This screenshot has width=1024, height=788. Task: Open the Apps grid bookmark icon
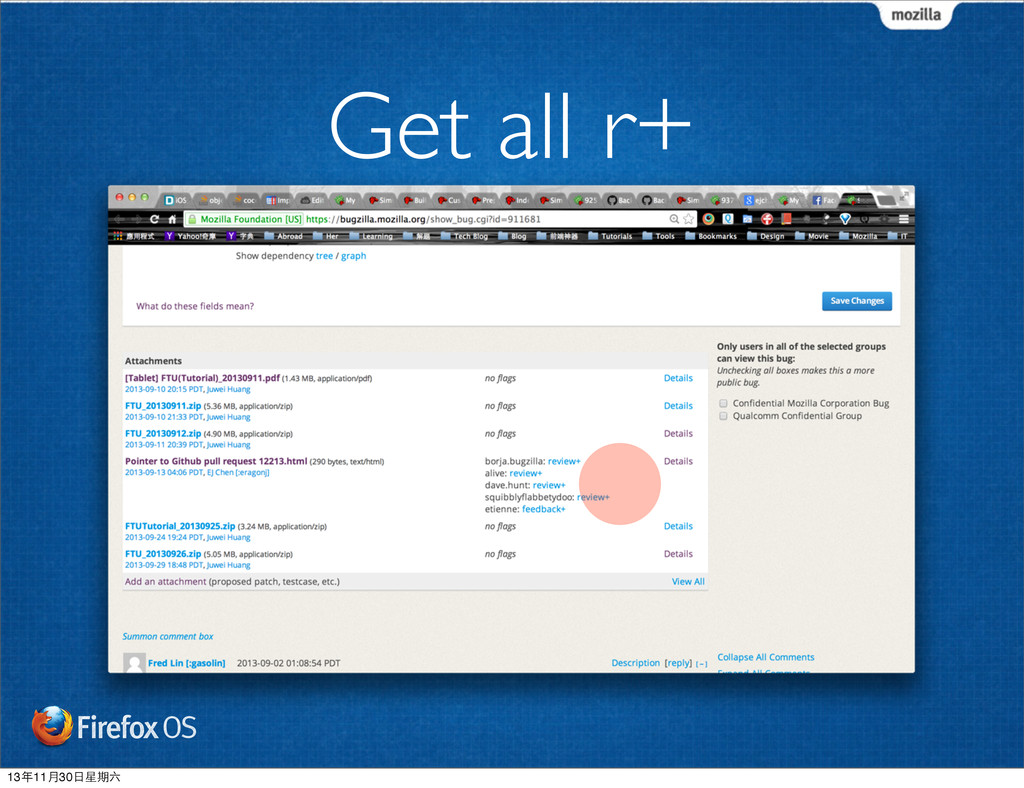click(118, 236)
